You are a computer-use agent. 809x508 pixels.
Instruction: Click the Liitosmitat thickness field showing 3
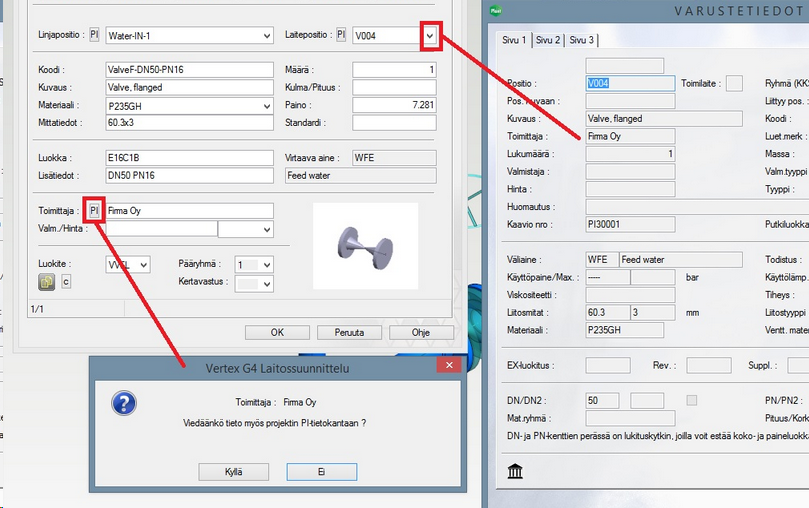pos(653,313)
